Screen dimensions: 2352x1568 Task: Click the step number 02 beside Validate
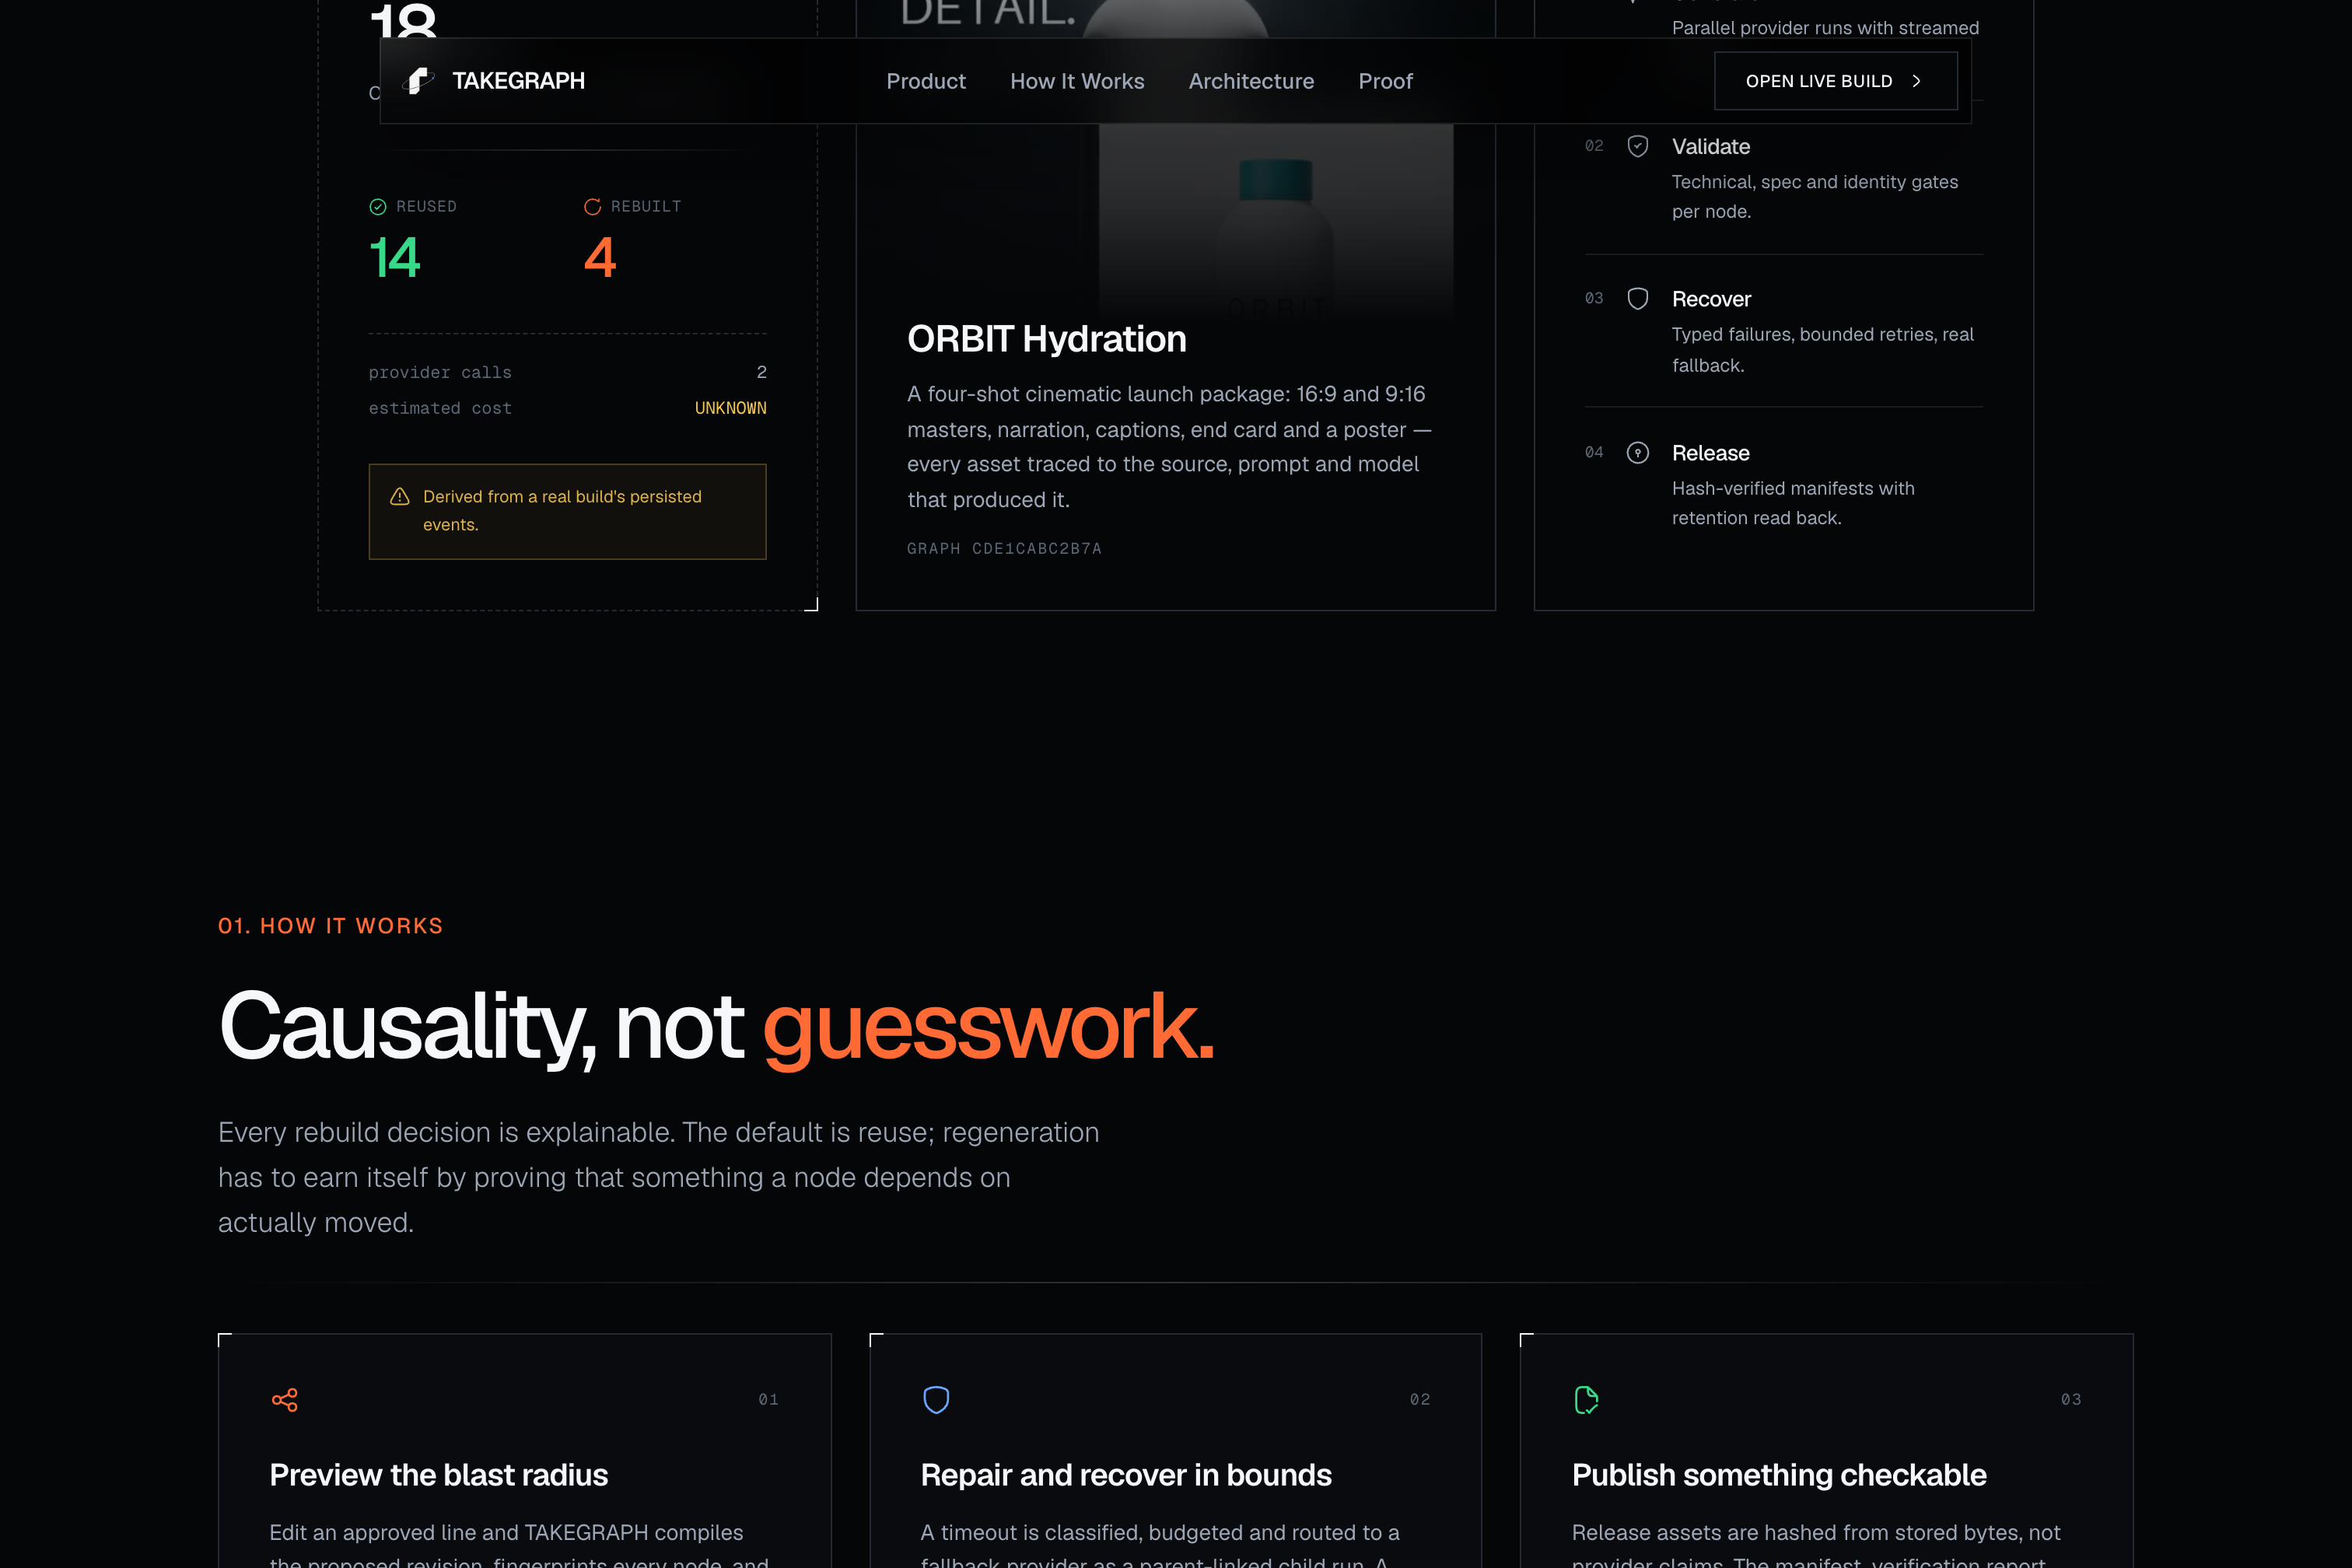click(1594, 146)
